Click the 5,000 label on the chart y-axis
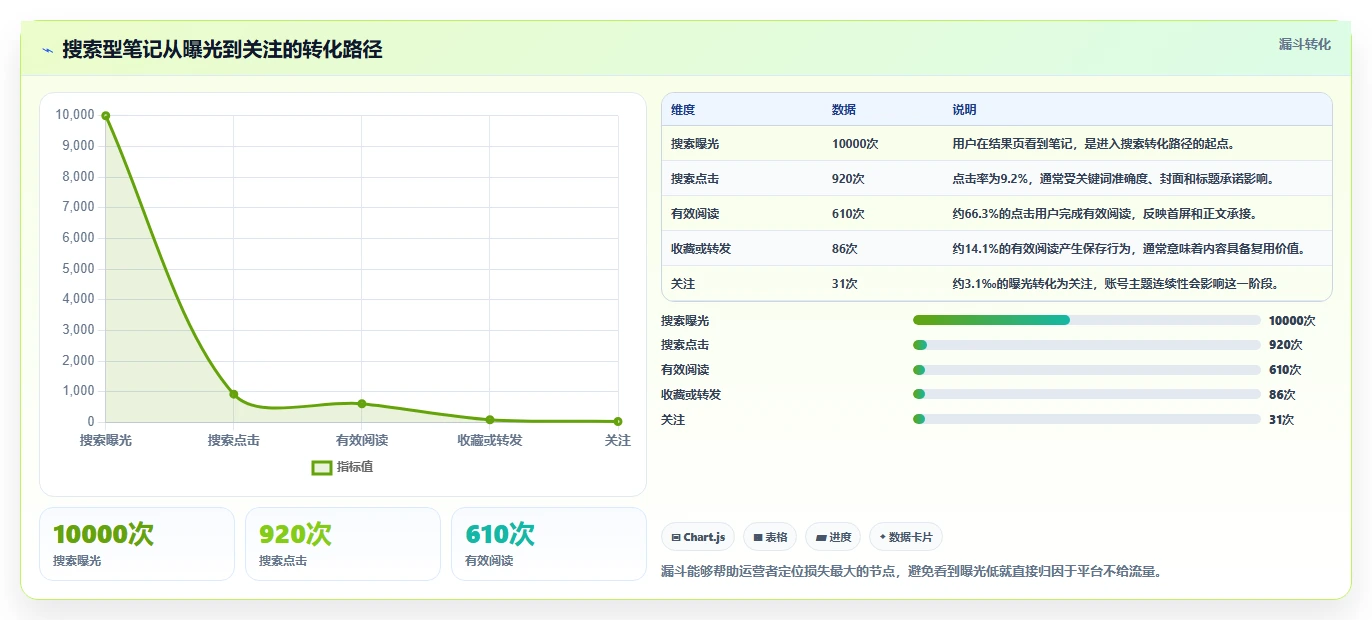 (78, 269)
